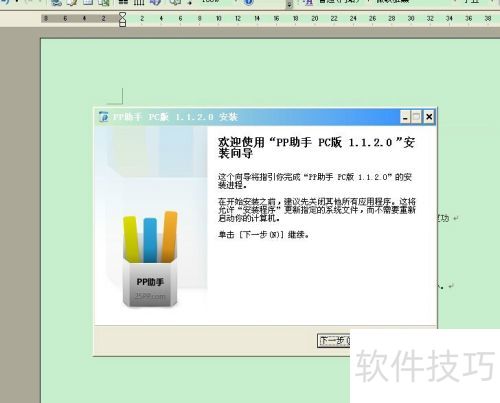This screenshot has height=403, width=500.
Task: Insert an Excel worksheet from toolbar
Action: click(x=104, y=2)
